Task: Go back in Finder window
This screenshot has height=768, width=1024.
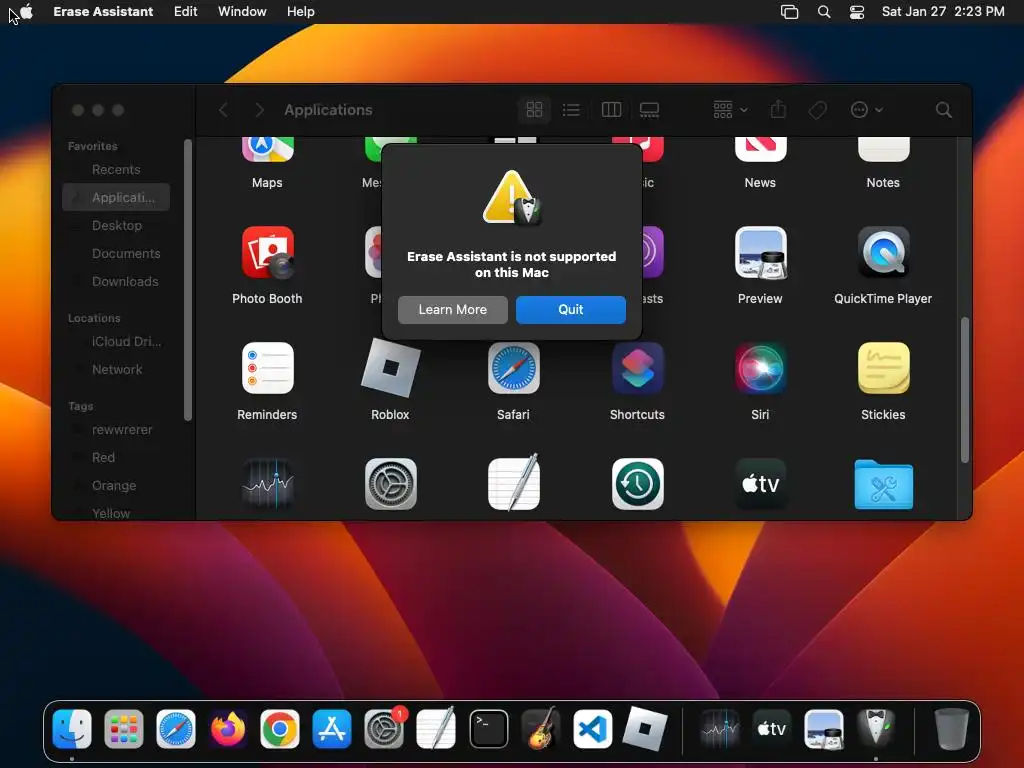Action: [x=223, y=110]
